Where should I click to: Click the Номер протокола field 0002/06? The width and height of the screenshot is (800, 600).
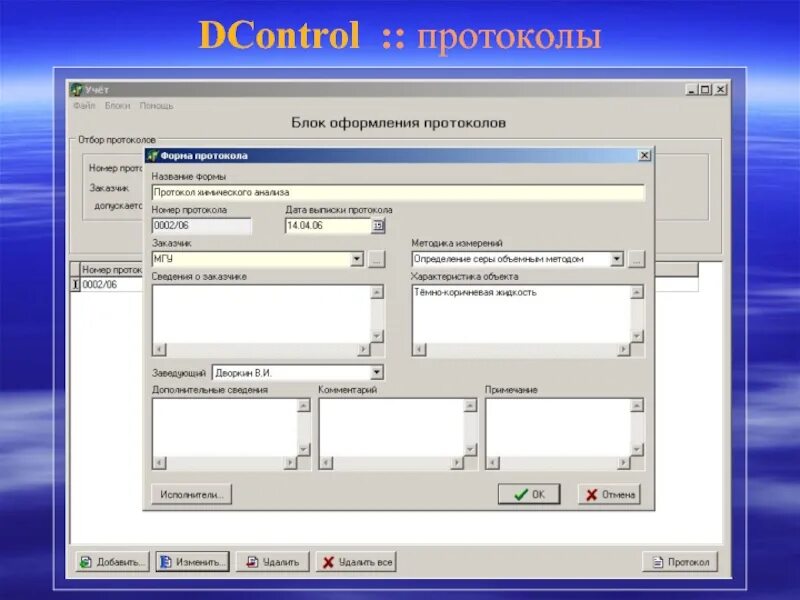pos(202,226)
